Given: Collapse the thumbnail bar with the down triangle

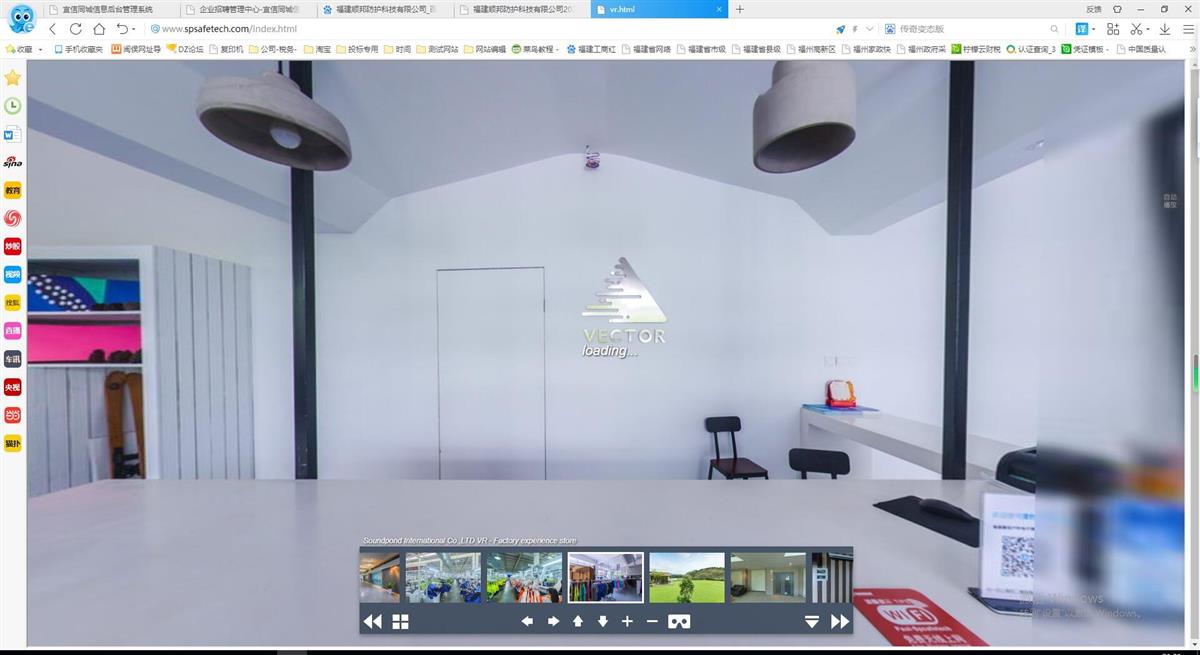Looking at the screenshot, I should pyautogui.click(x=812, y=621).
